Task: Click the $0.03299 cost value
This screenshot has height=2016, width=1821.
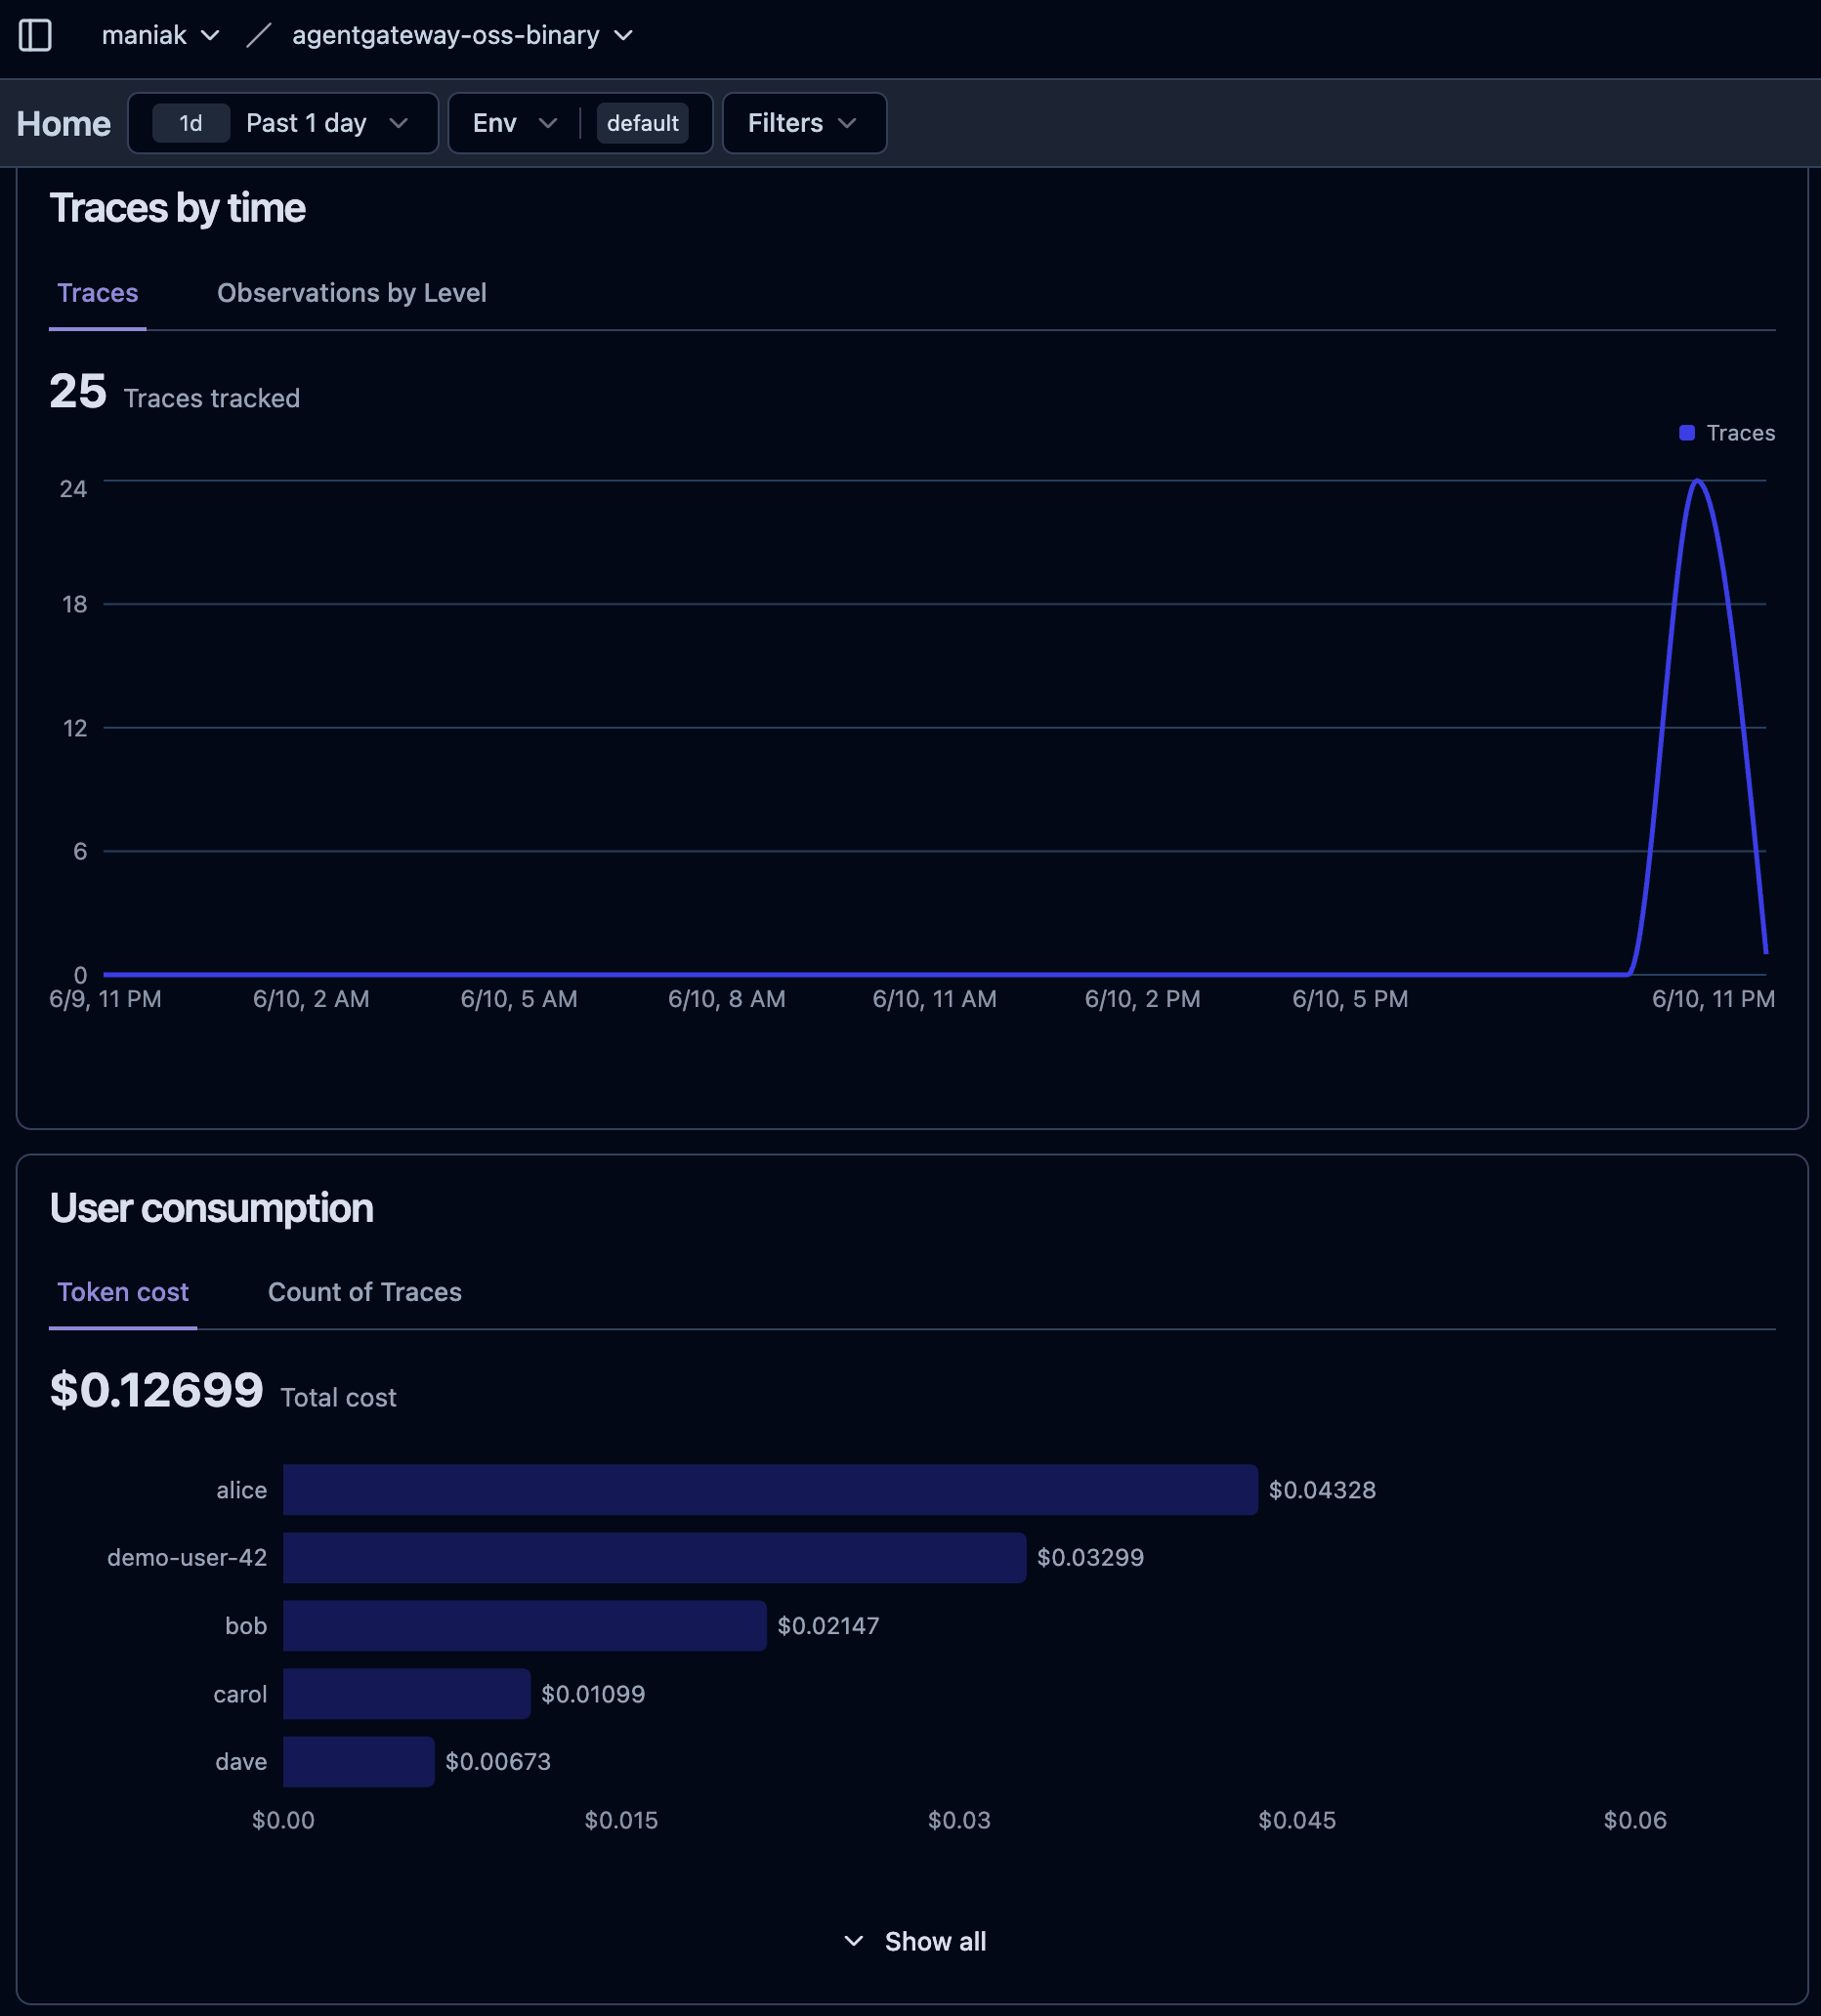Action: pos(1090,1558)
